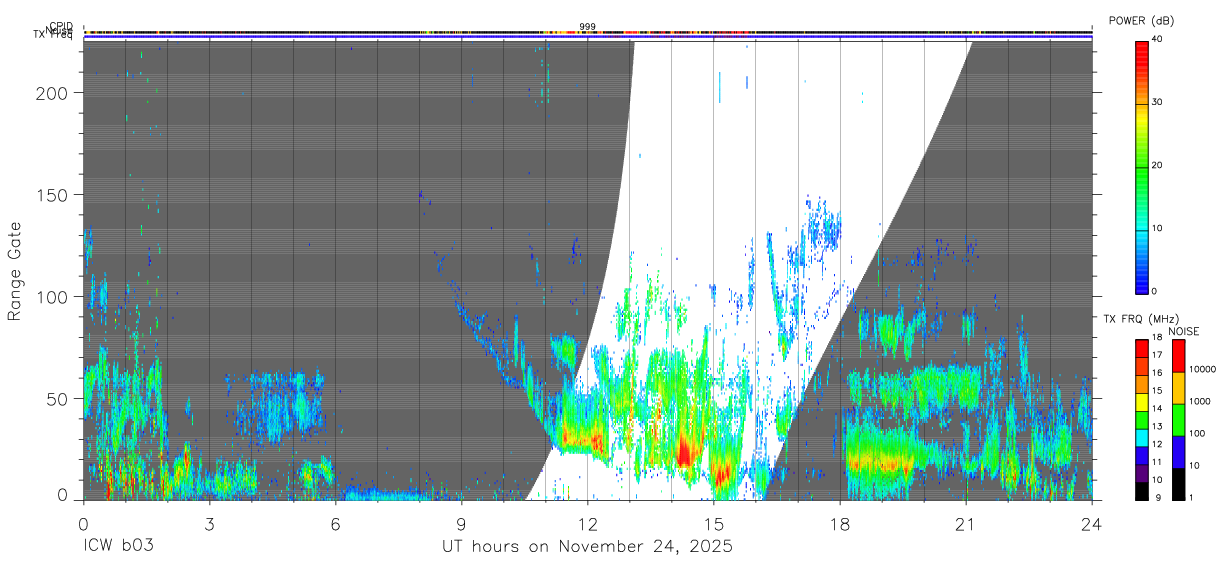Viewport: 1228px width, 567px height.
Task: Click the red high-power echo near 14 UT
Action: click(x=684, y=450)
